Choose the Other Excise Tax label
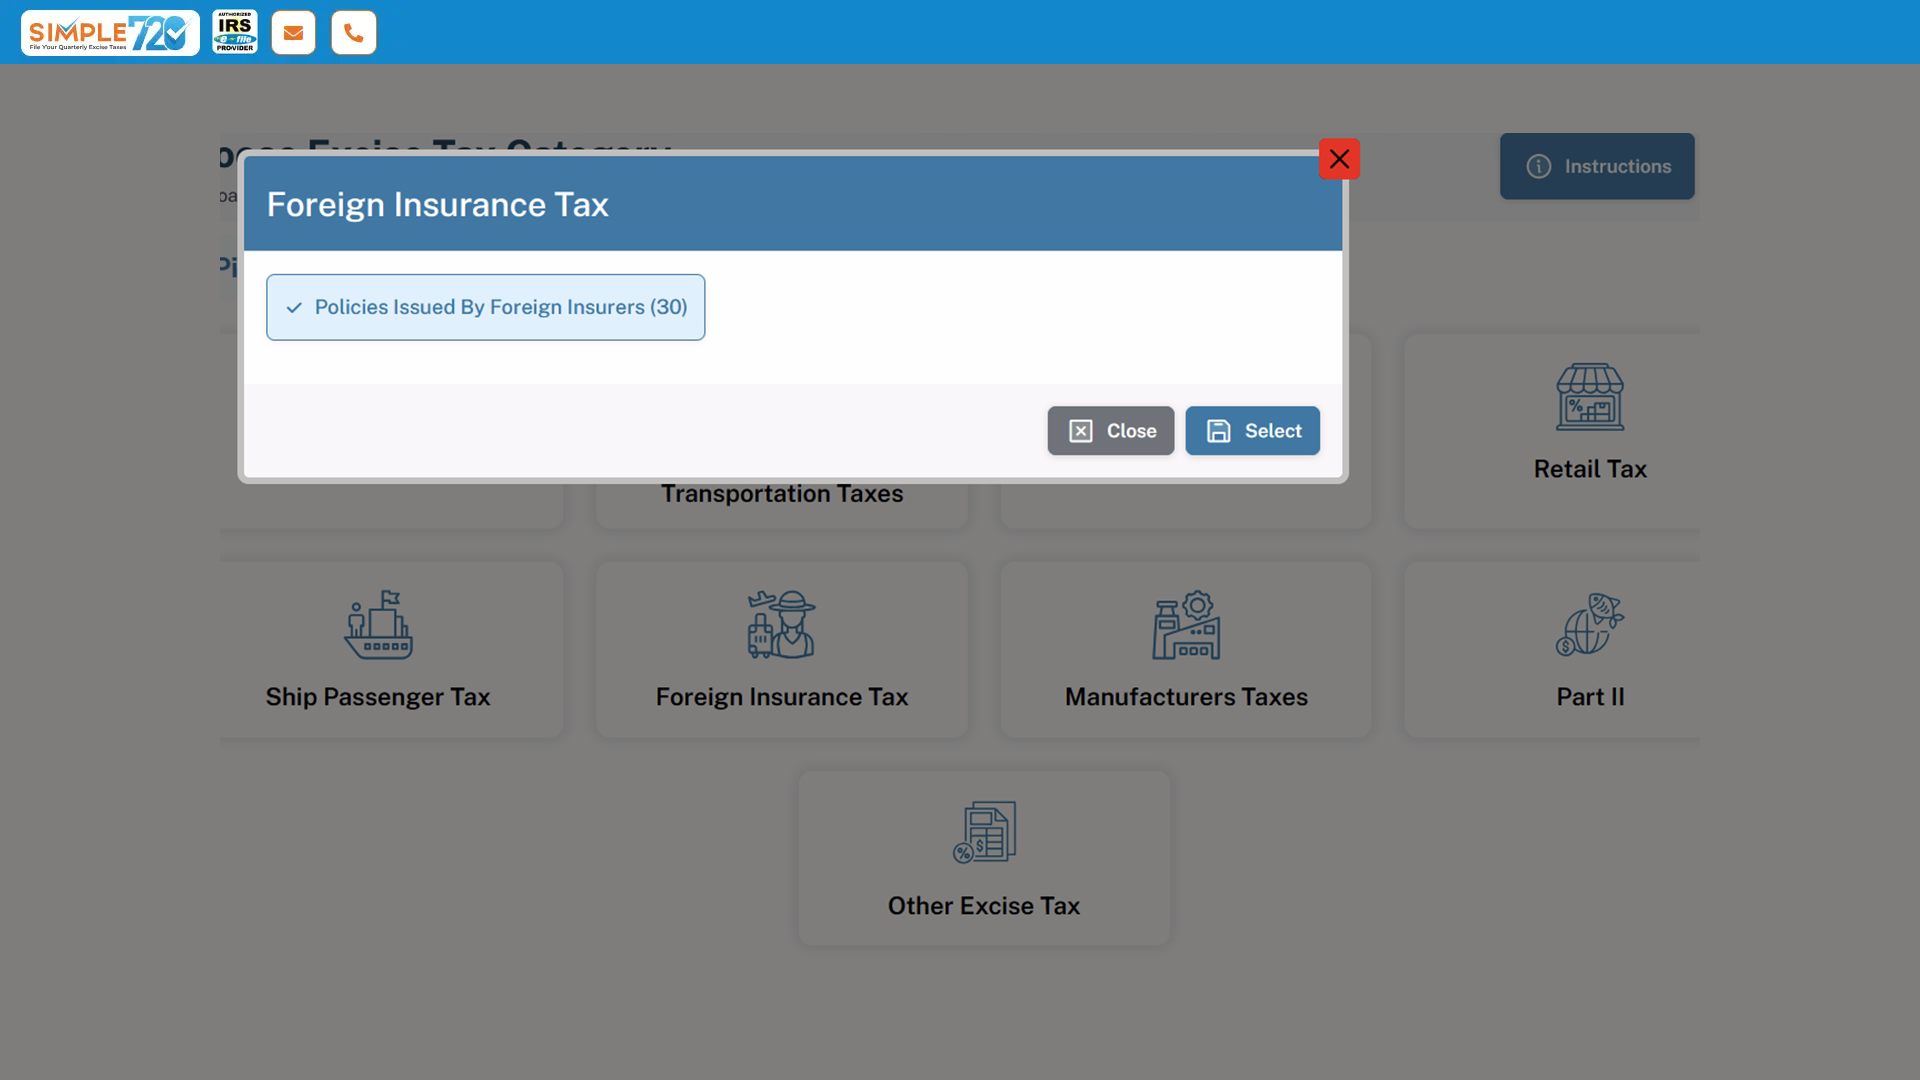The width and height of the screenshot is (1920, 1080). tap(984, 906)
